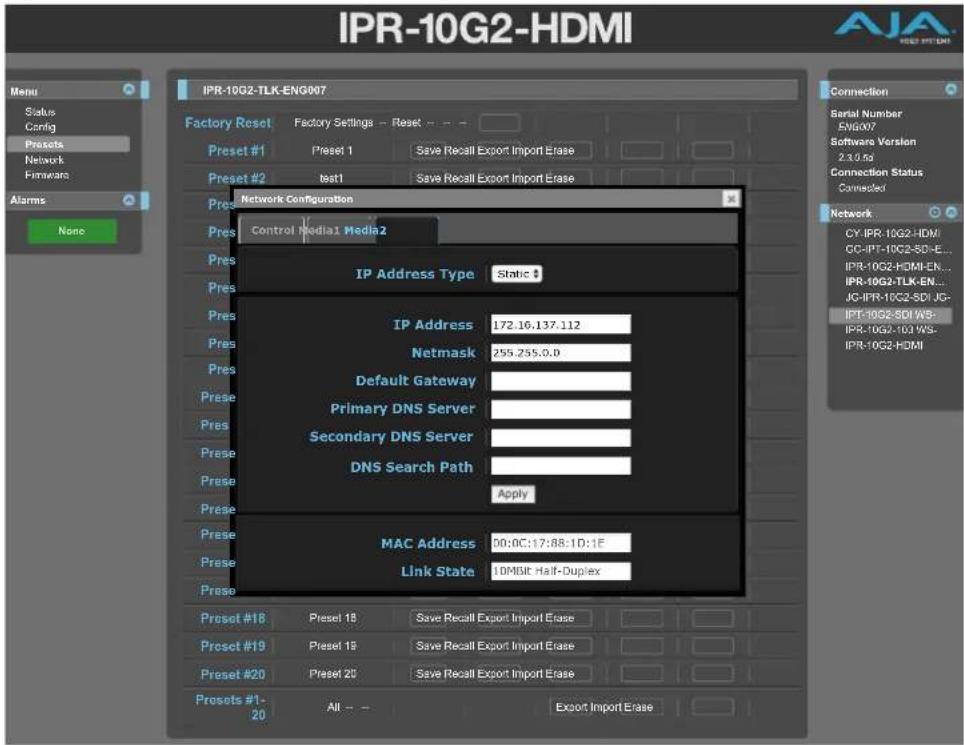
Task: Click the Preset 1 name text
Action: pyautogui.click(x=332, y=151)
